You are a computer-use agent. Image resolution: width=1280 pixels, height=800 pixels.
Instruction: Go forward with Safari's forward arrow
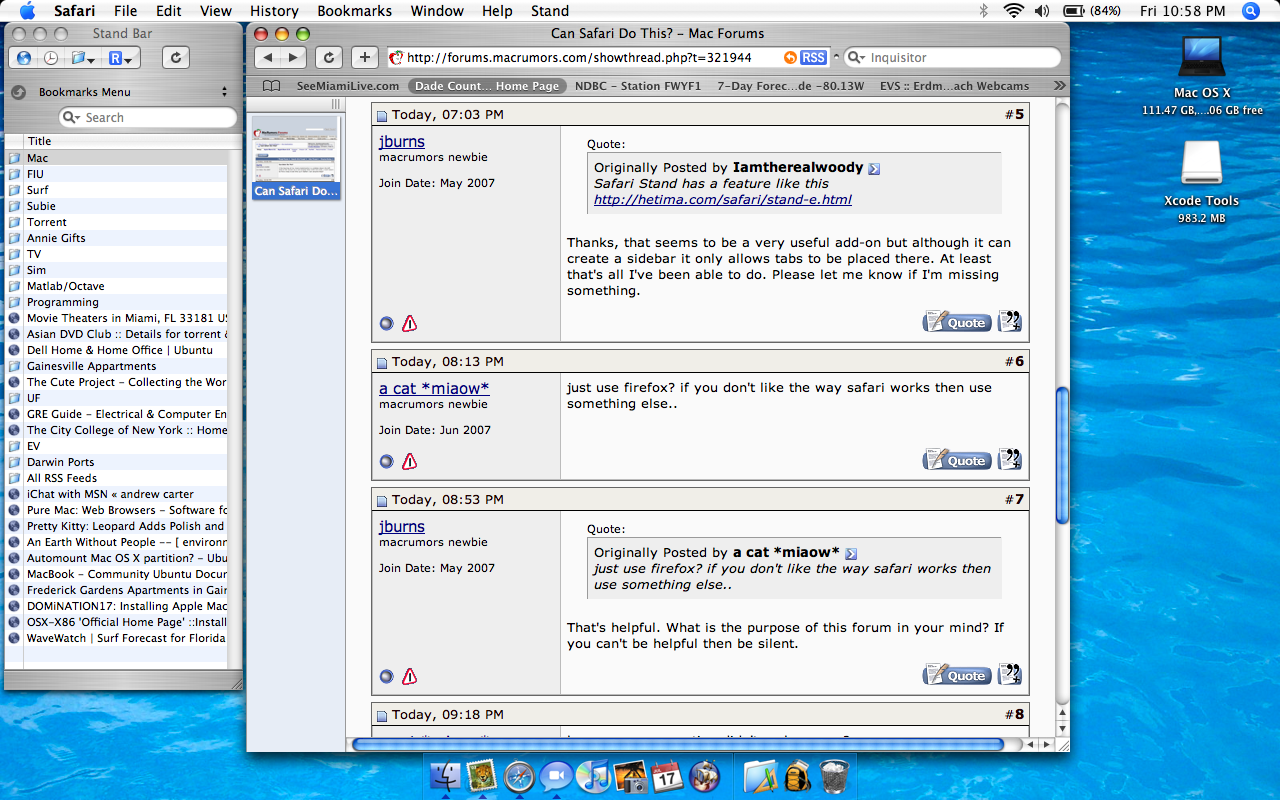click(293, 57)
